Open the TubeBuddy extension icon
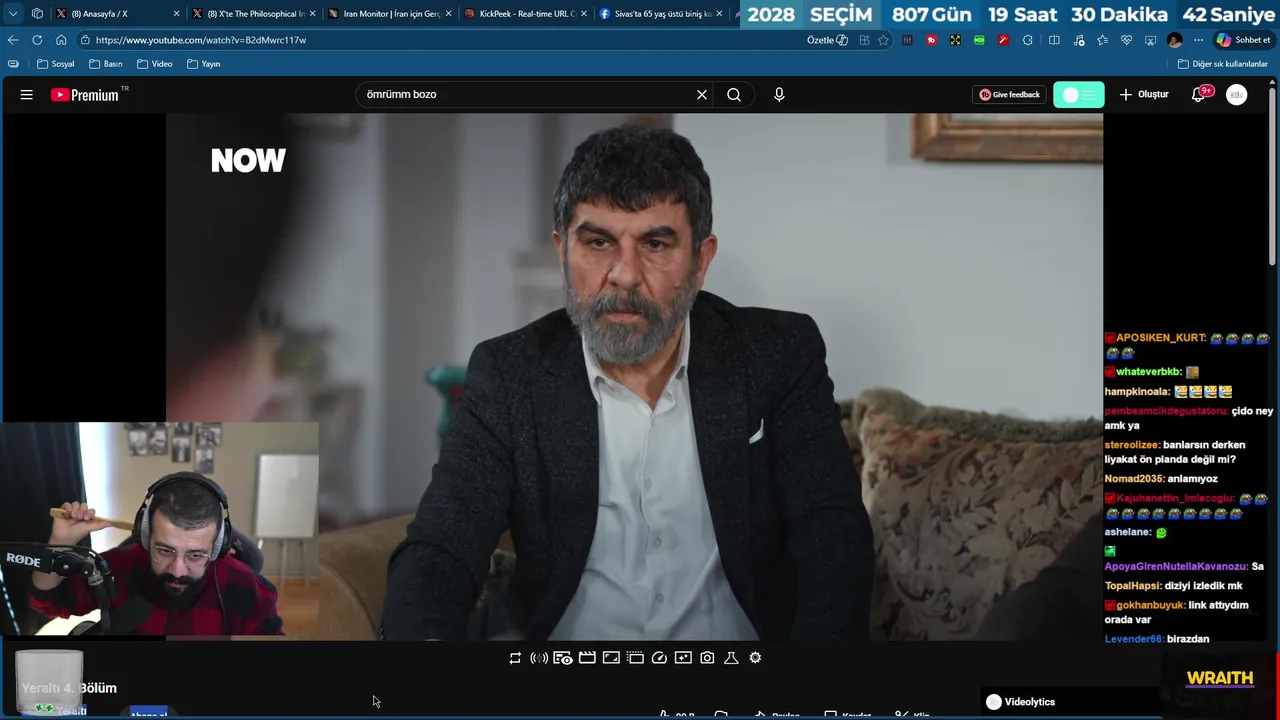 click(x=931, y=40)
